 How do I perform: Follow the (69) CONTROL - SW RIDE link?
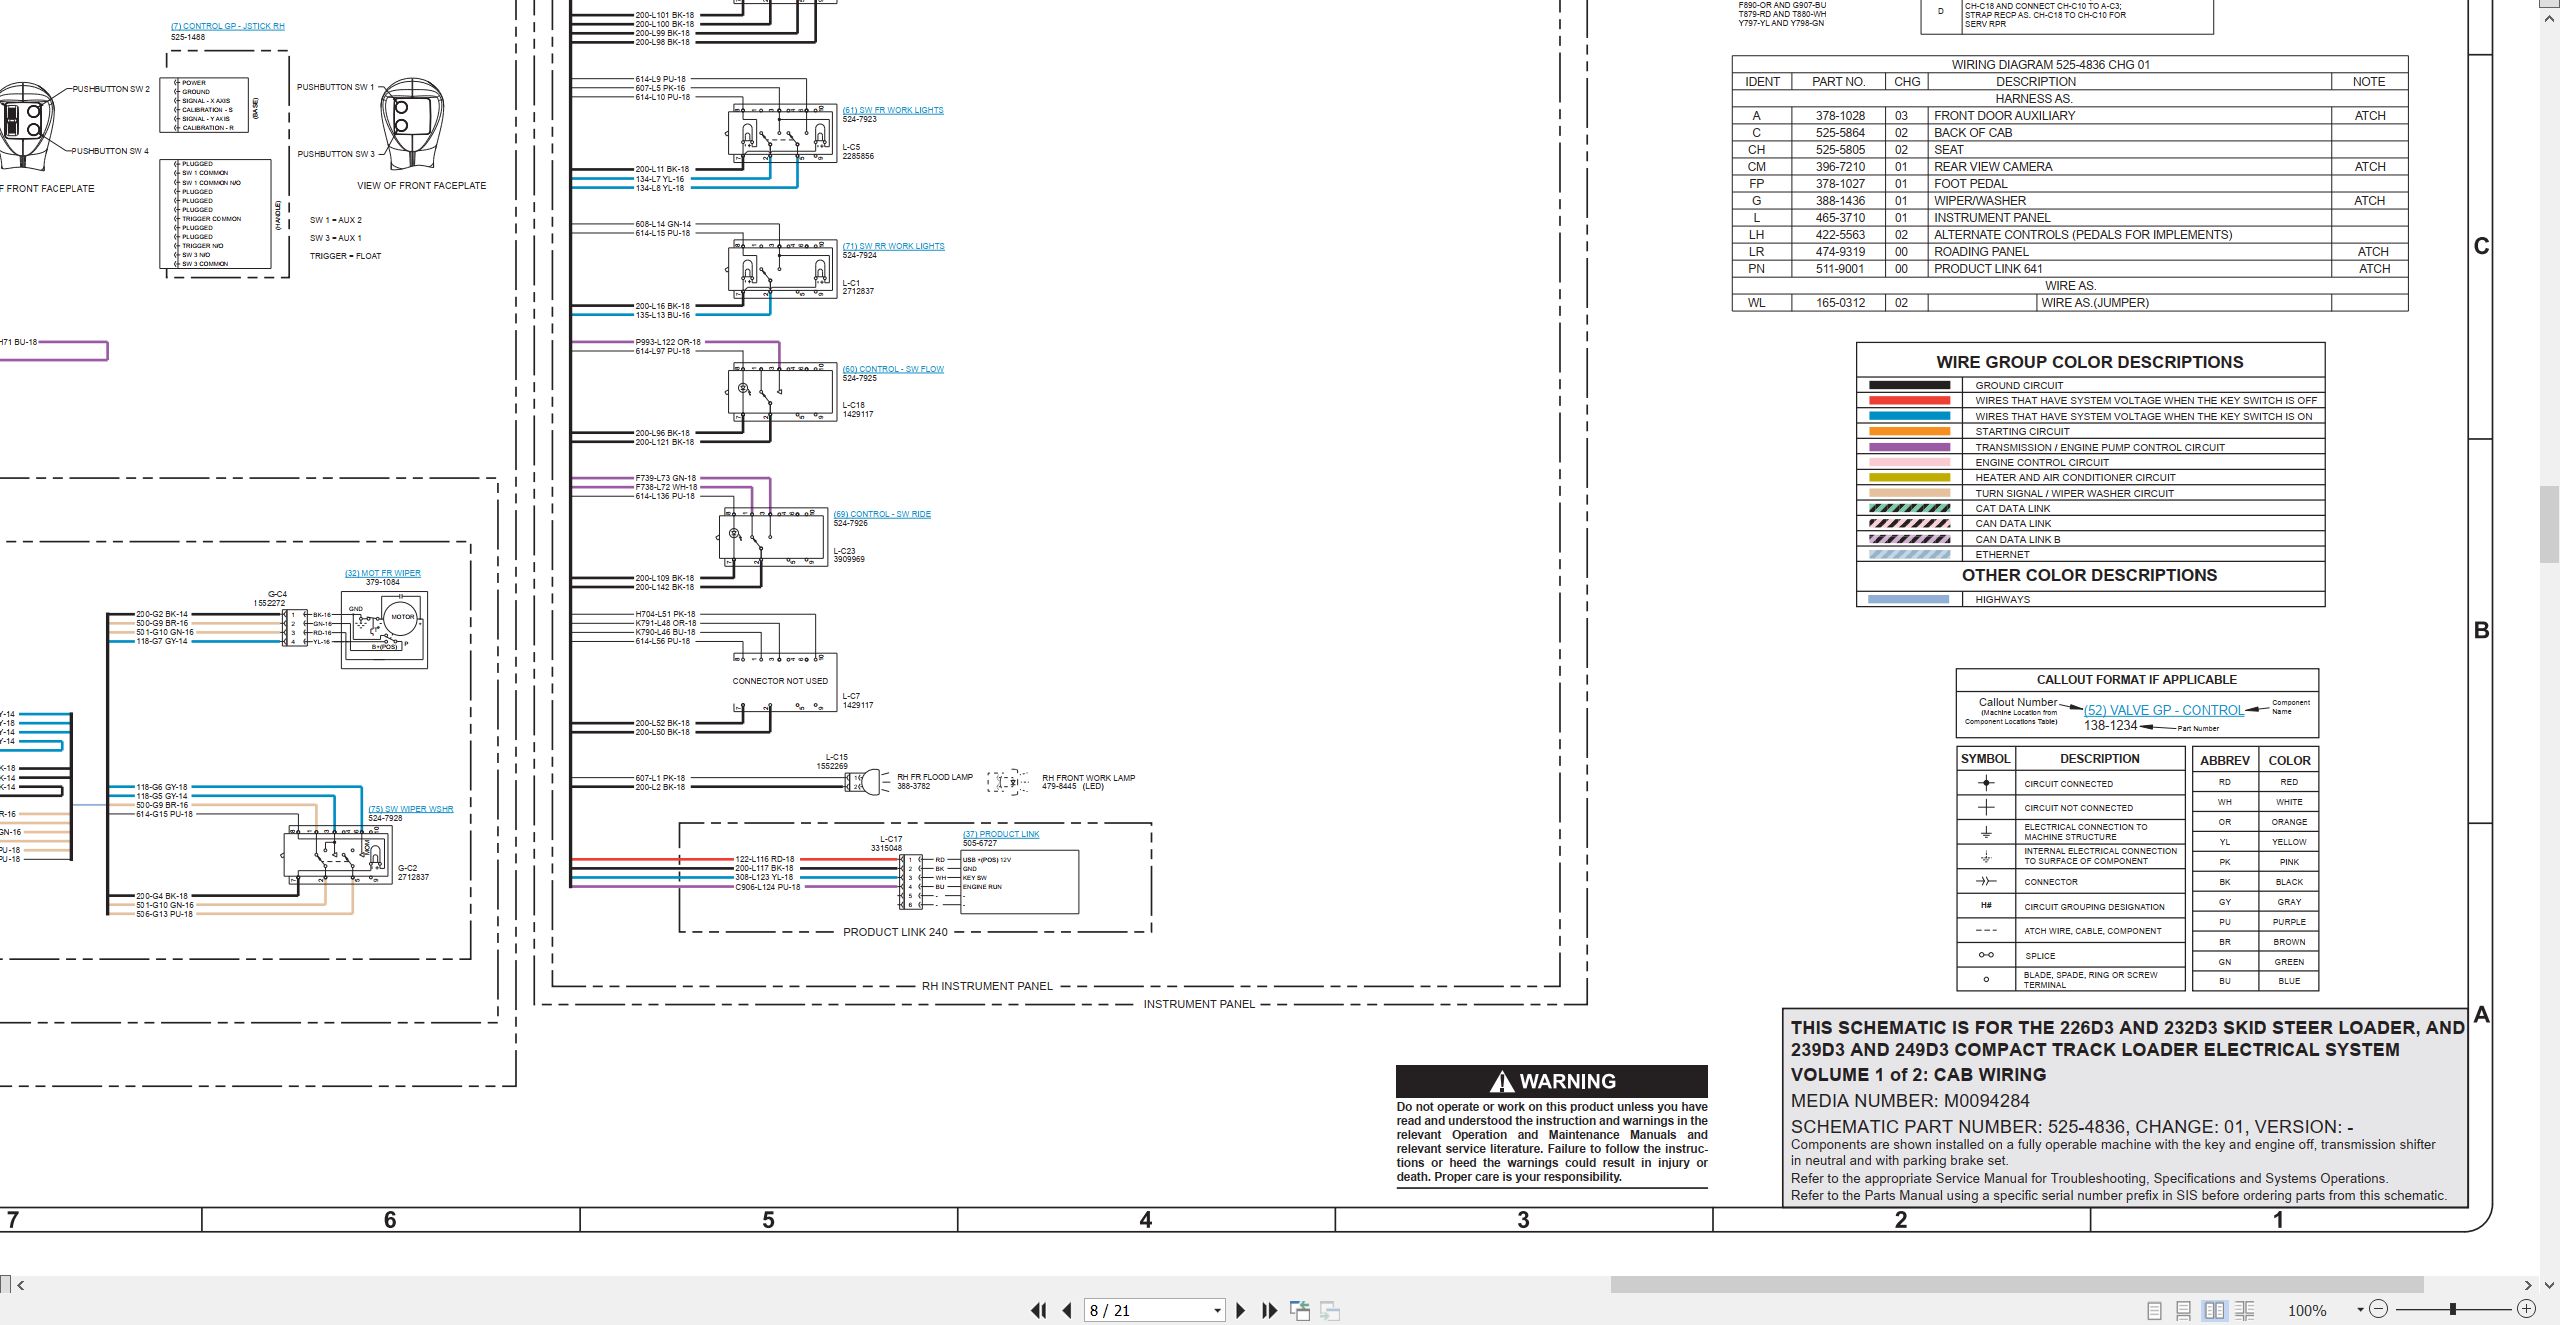click(882, 514)
